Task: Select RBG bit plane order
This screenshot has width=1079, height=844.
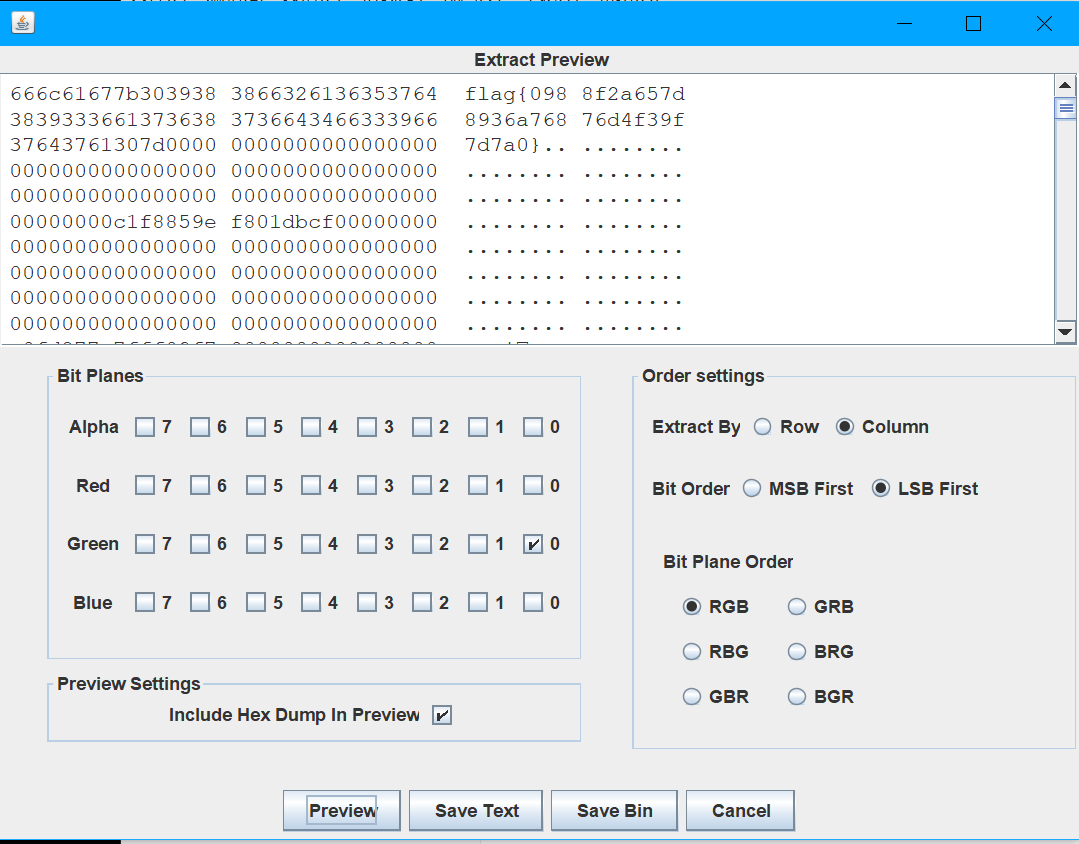Action: 692,651
